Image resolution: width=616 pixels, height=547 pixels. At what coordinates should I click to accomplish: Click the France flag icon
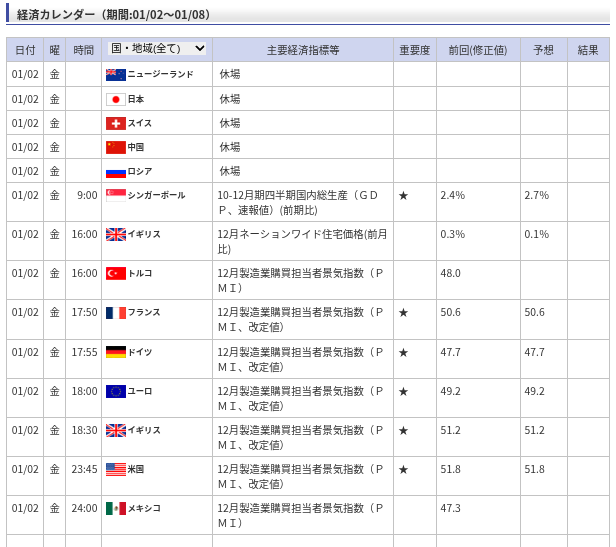click(116, 312)
